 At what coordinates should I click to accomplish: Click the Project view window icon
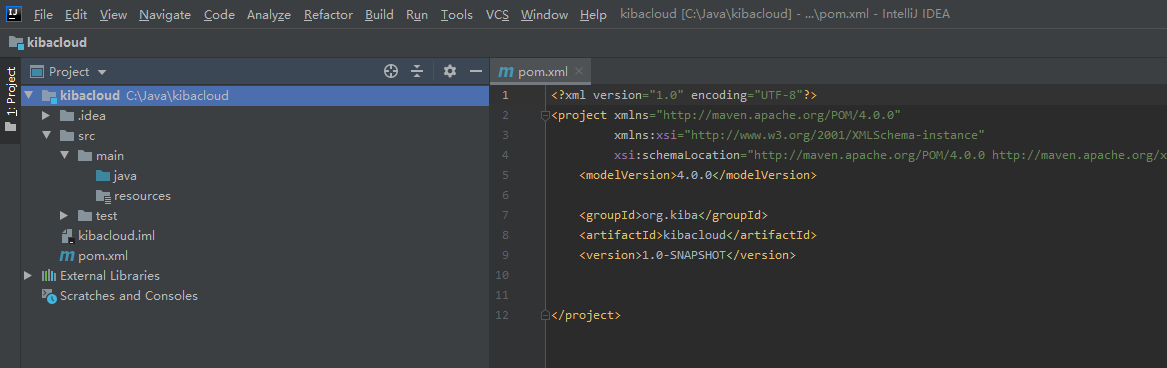tap(36, 72)
